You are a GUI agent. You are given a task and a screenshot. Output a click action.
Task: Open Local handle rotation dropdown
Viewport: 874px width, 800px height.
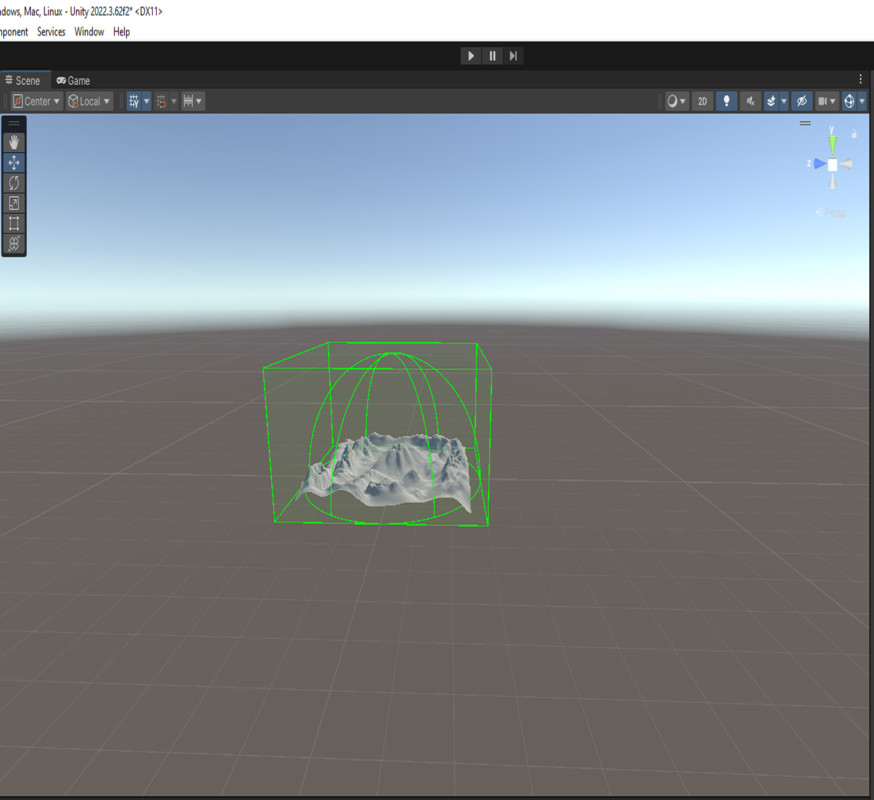89,101
